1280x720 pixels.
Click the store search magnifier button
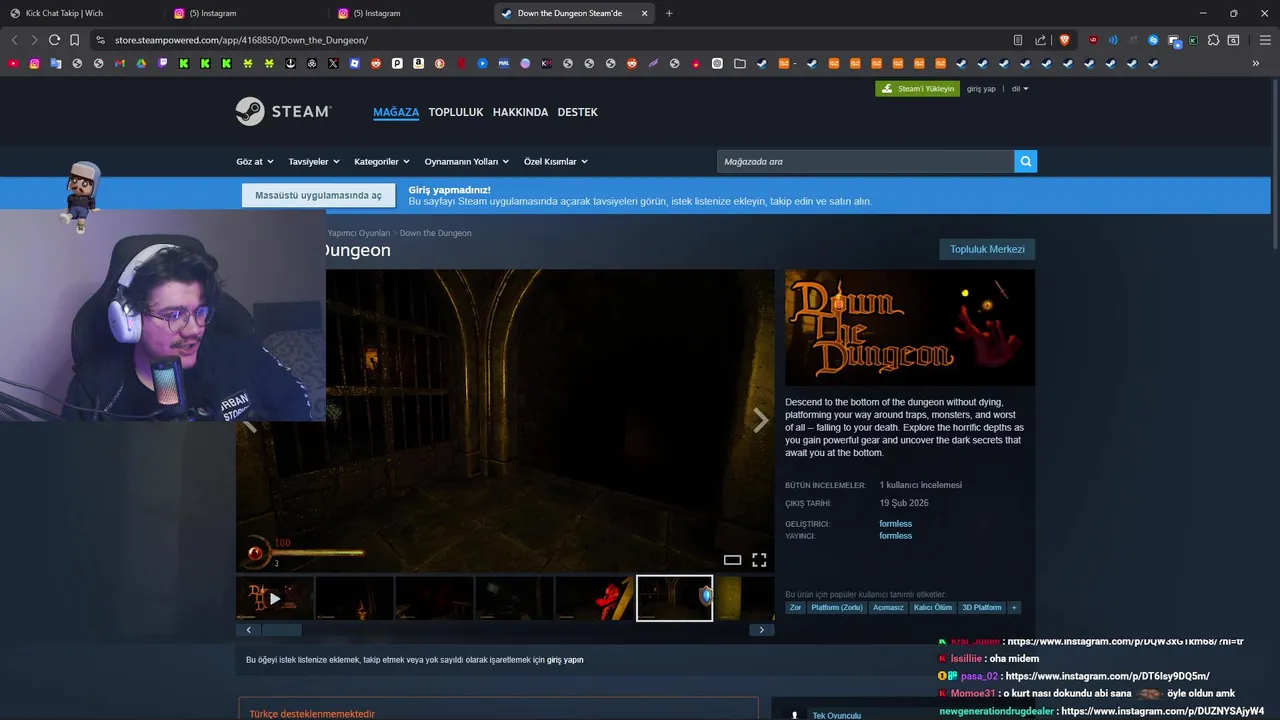(1025, 161)
